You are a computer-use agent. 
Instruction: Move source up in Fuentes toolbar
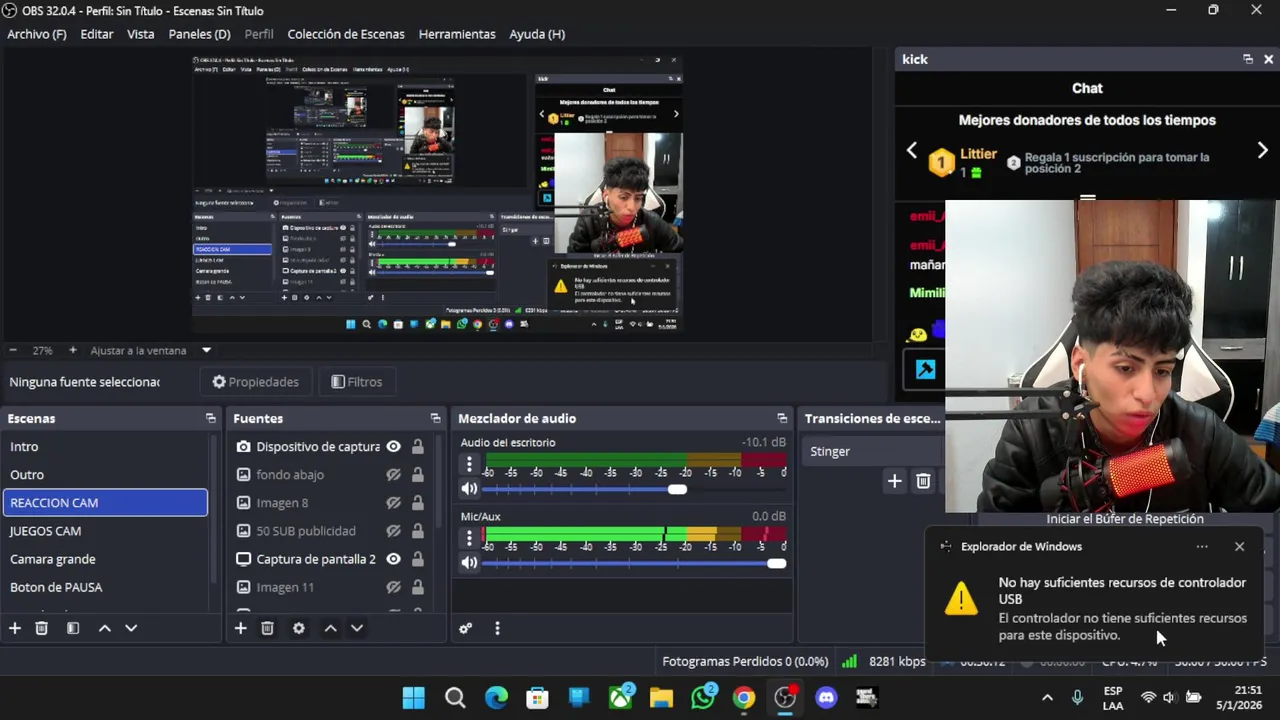point(330,628)
